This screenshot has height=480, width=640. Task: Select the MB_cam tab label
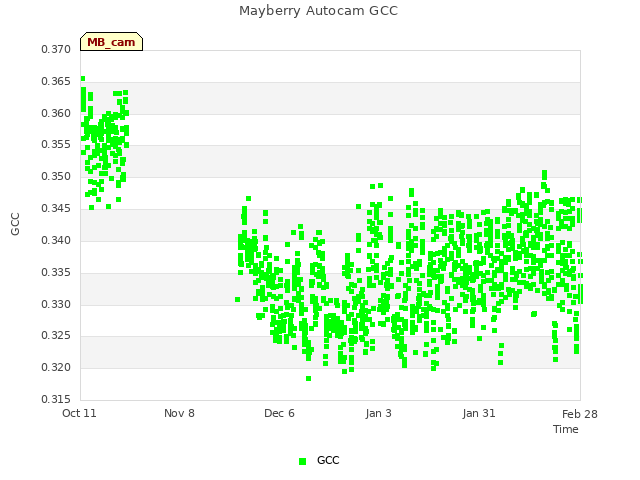(x=111, y=42)
